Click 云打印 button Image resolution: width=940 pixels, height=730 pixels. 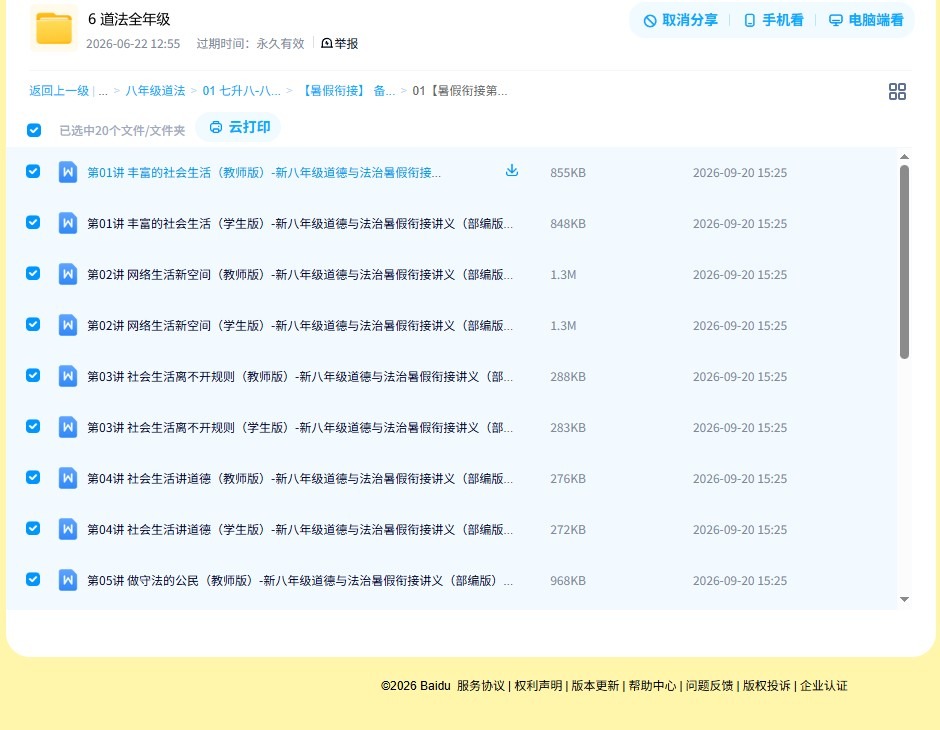coord(239,127)
